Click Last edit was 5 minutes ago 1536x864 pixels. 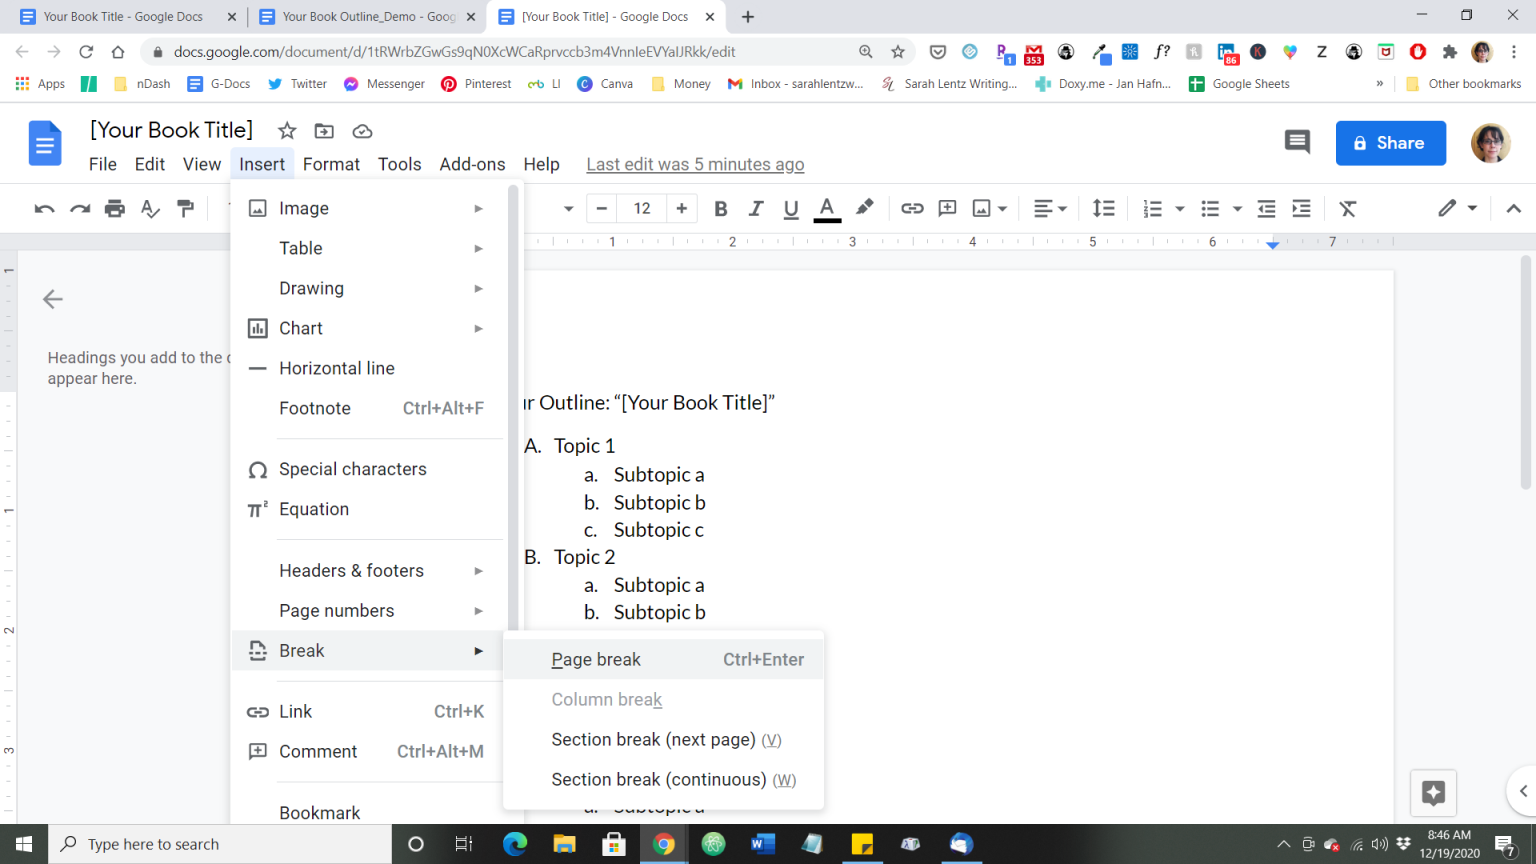click(x=695, y=164)
